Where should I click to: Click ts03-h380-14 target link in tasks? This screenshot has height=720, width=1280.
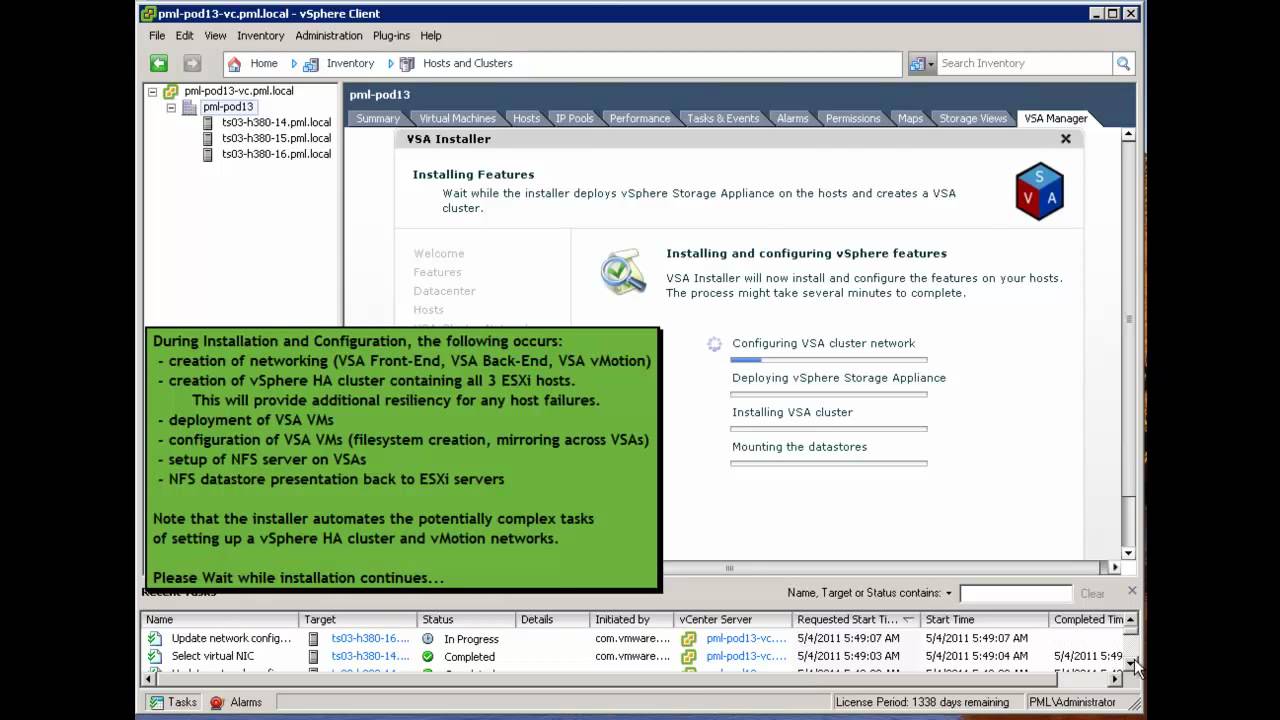point(371,656)
